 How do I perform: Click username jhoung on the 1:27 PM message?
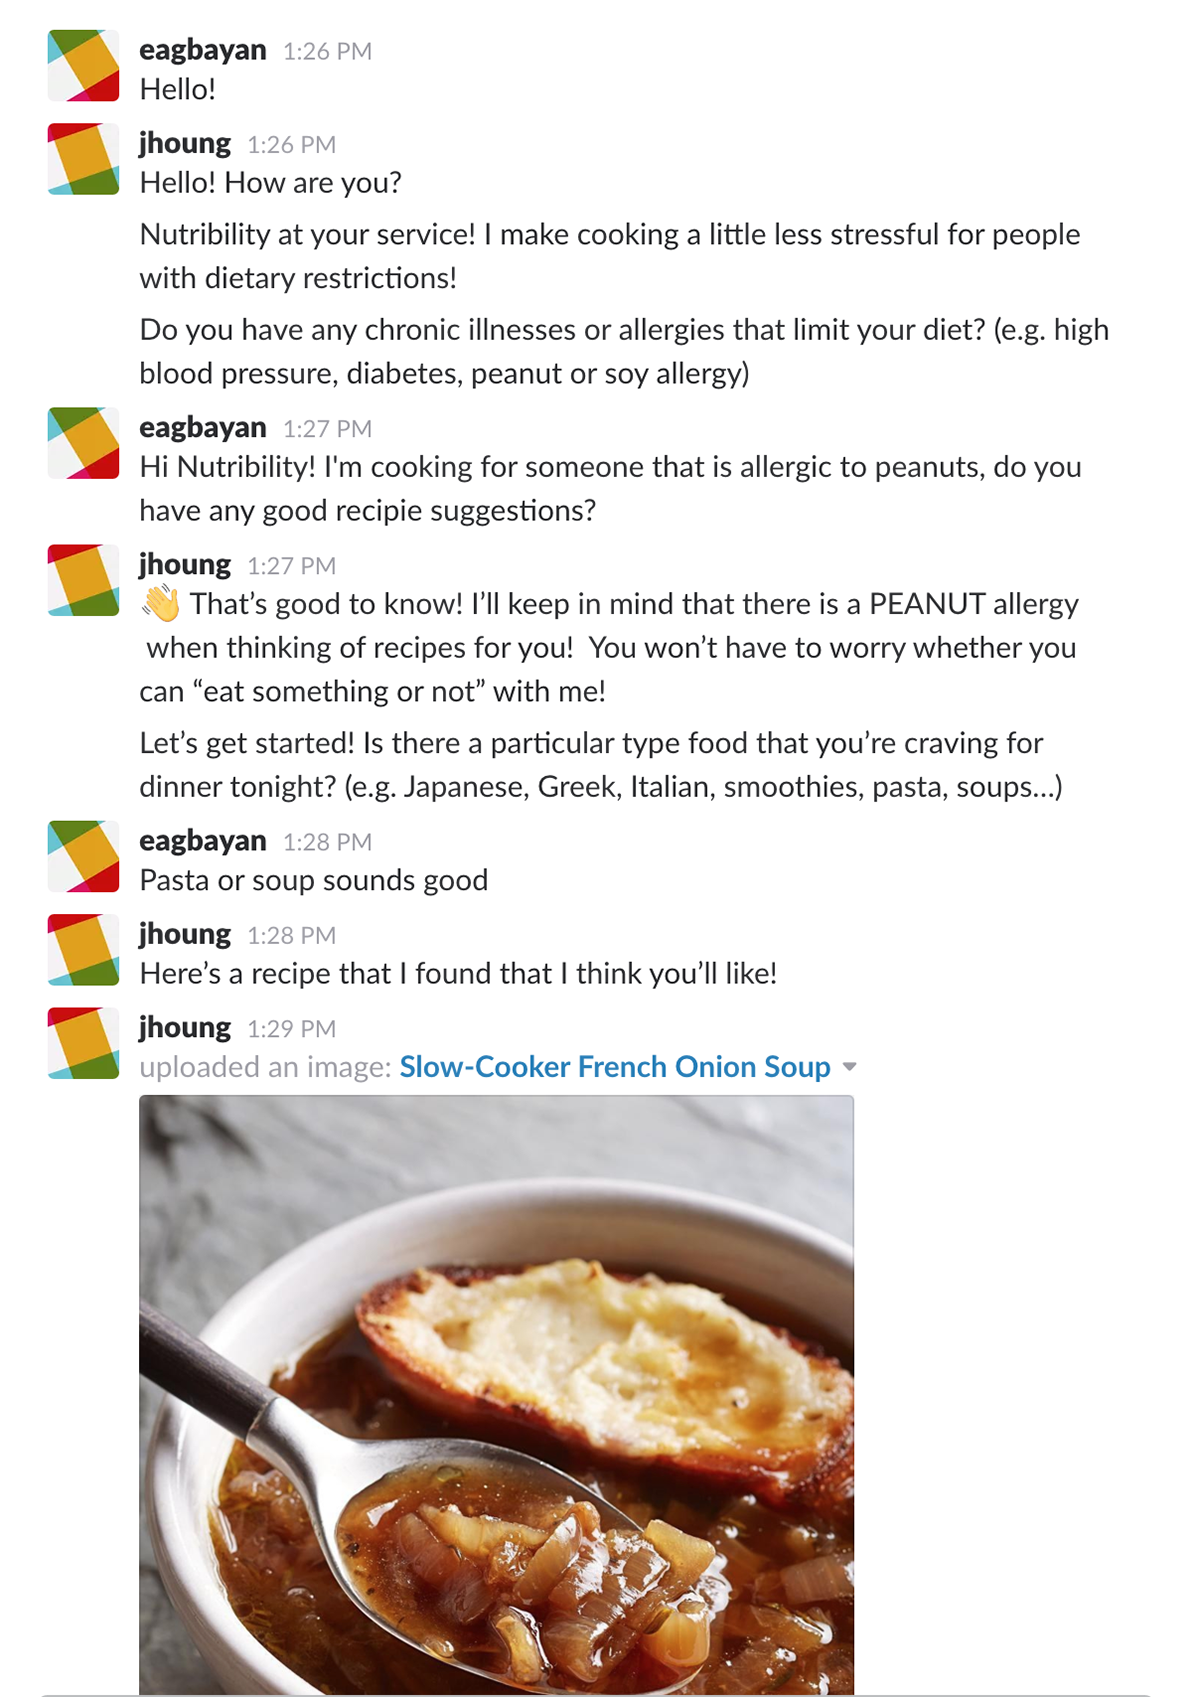click(185, 565)
